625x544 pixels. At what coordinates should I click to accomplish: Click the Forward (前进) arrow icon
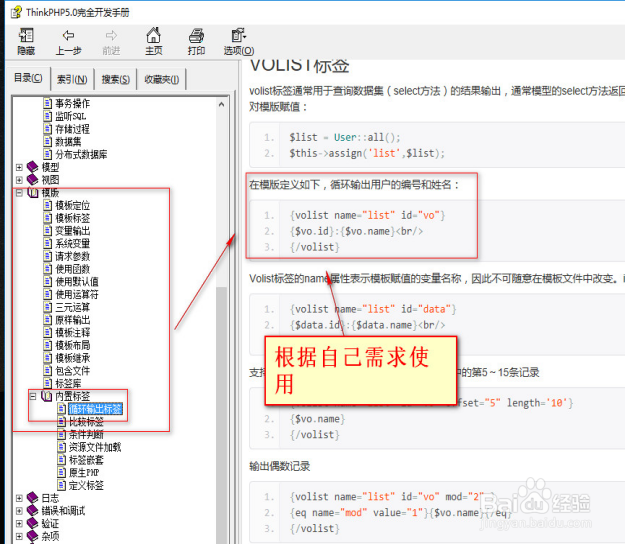(x=111, y=35)
